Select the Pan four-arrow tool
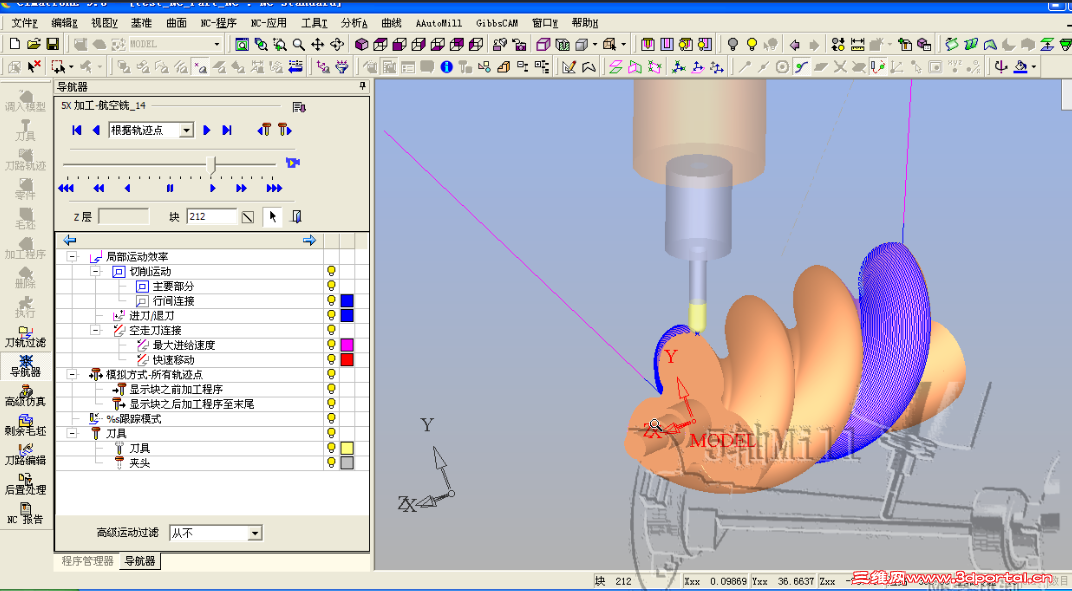The height and width of the screenshot is (591, 1072). coord(317,44)
